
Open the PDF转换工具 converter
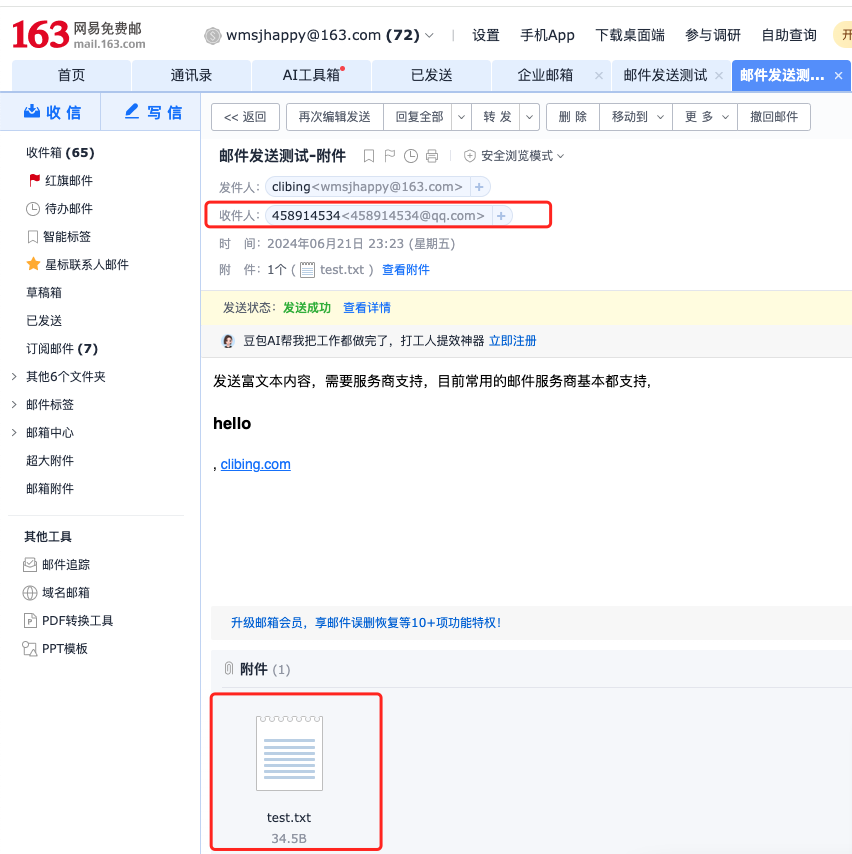click(x=77, y=621)
